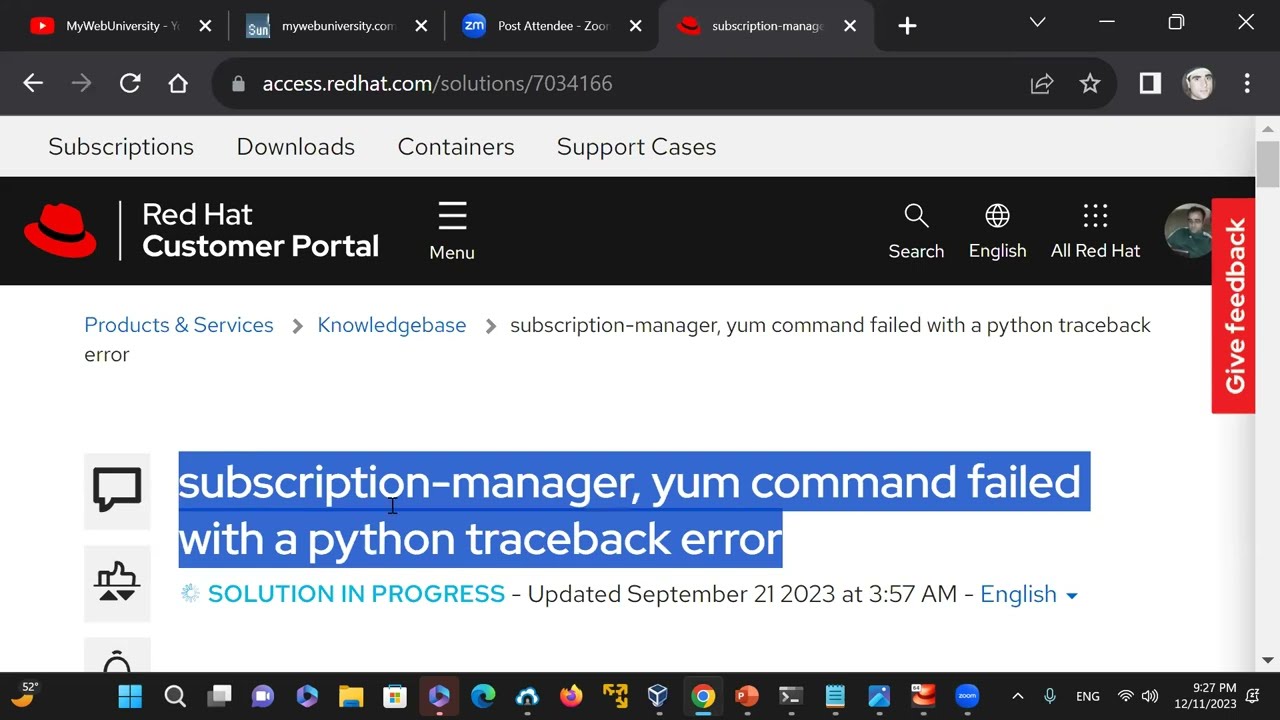Open network and volume quick settings
The height and width of the screenshot is (720, 1280).
point(1138,696)
